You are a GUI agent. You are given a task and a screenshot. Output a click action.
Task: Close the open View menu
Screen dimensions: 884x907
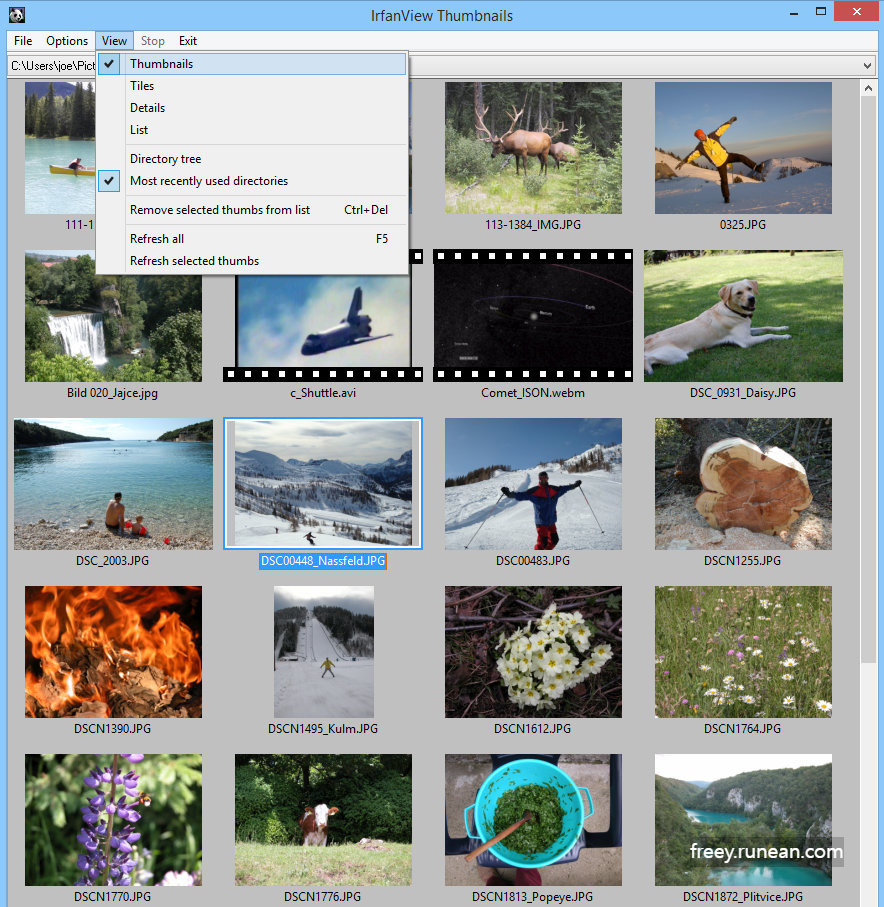tap(114, 41)
